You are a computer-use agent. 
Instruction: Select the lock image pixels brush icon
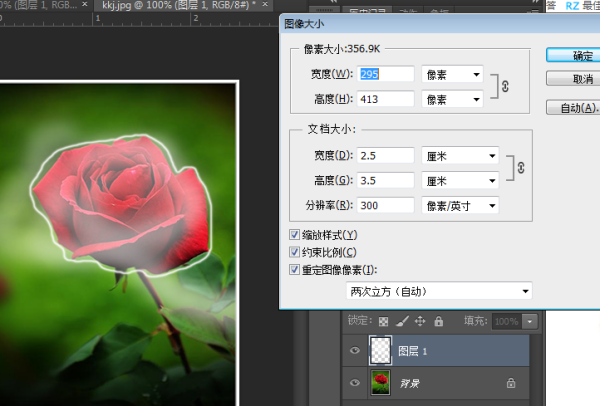402,321
